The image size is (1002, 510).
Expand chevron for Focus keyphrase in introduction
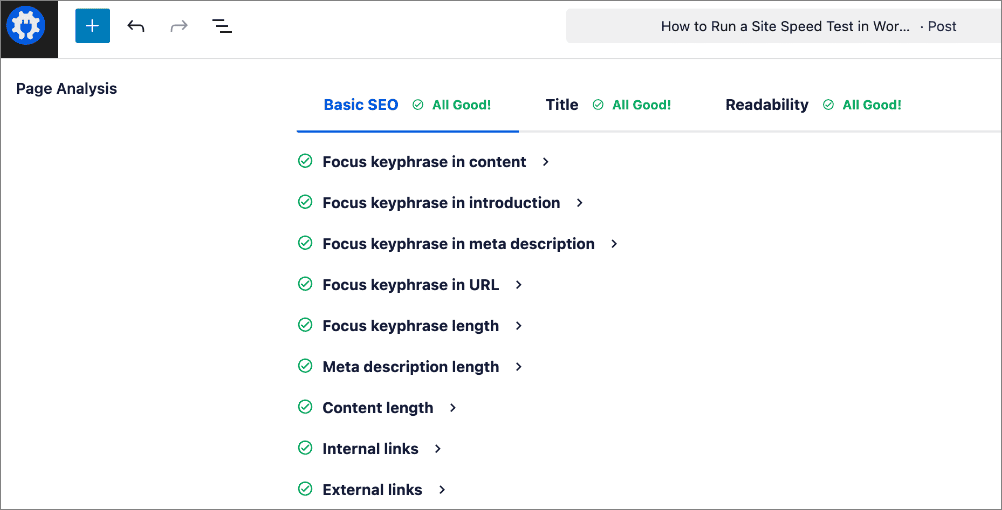point(580,203)
